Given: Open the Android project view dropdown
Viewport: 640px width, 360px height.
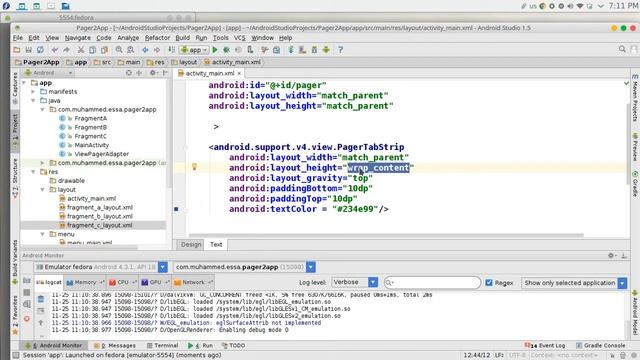Looking at the screenshot, I should pos(48,73).
